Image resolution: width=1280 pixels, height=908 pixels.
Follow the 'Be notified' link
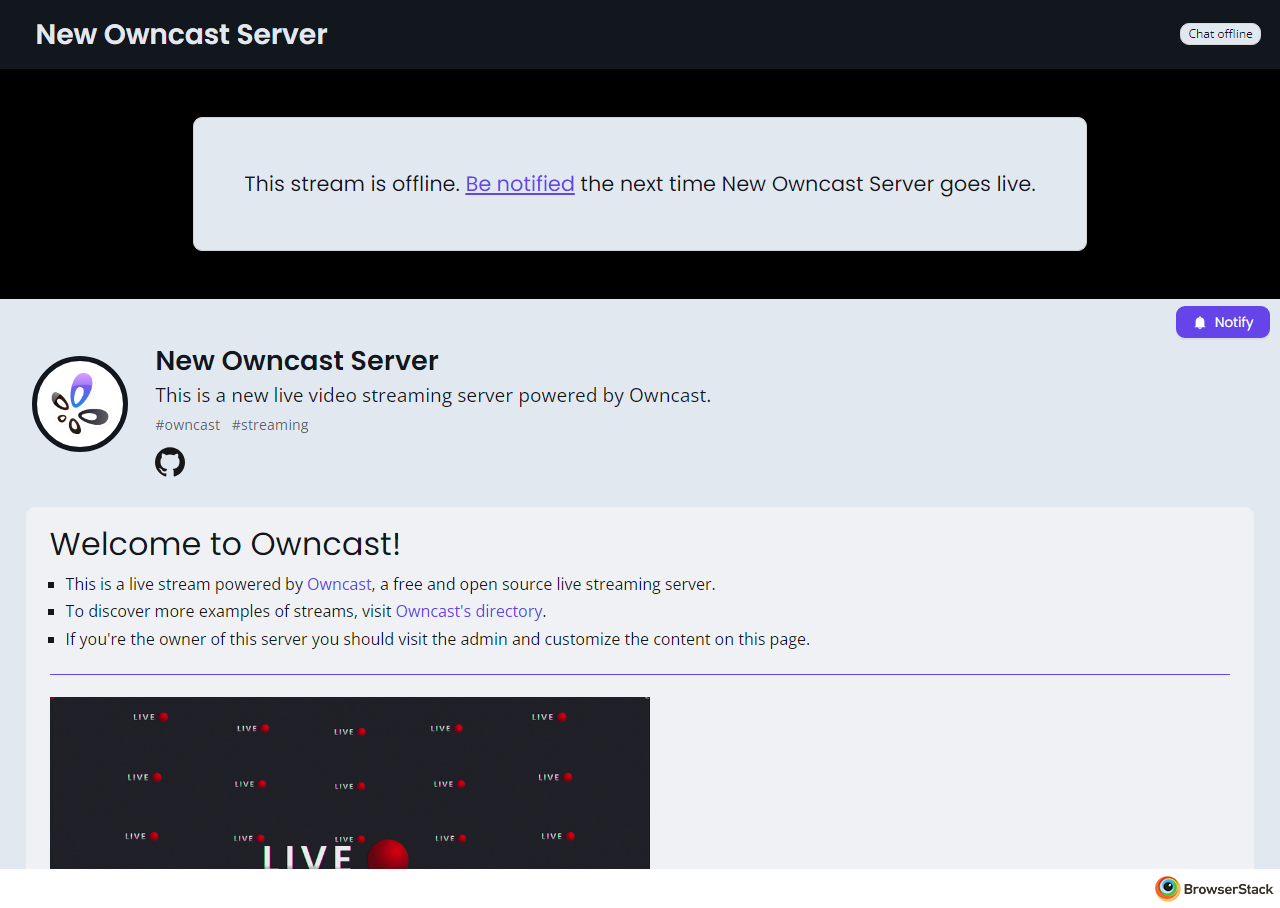520,184
